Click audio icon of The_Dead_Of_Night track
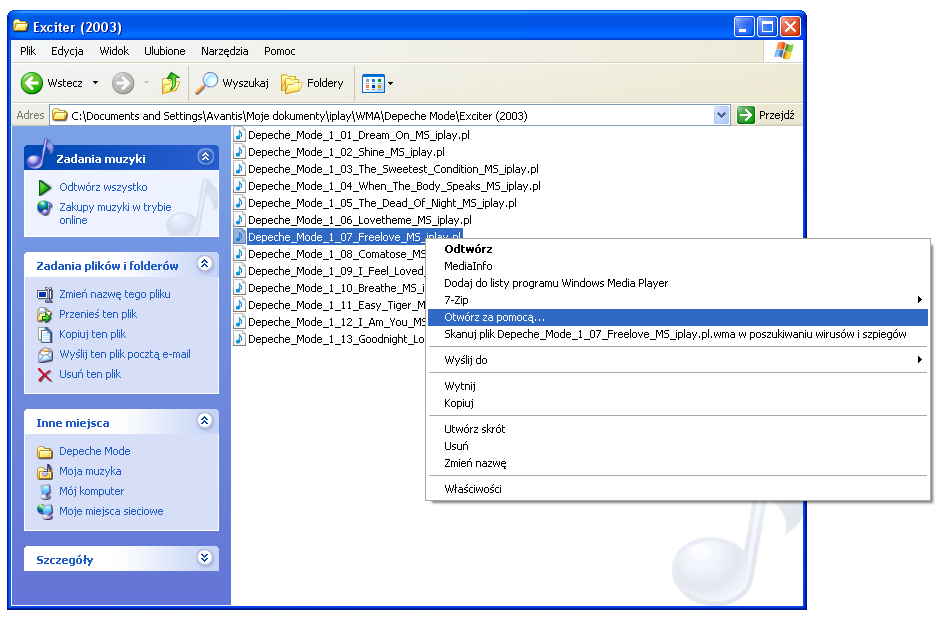This screenshot has width=948, height=626. [239, 203]
